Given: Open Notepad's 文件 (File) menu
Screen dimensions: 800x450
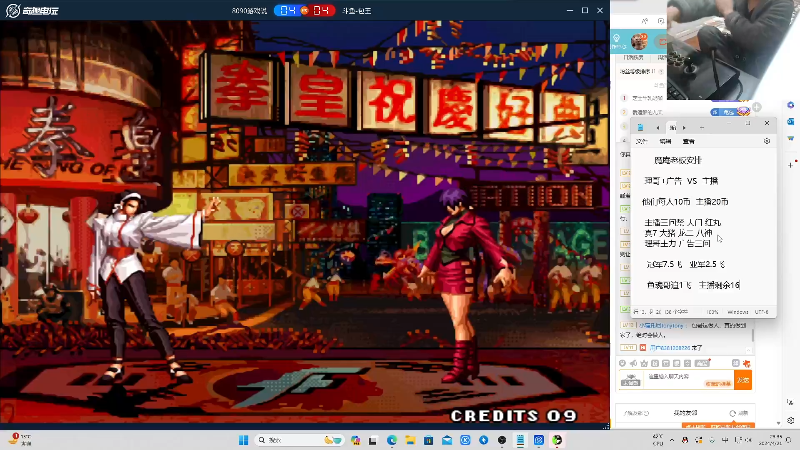Looking at the screenshot, I should [x=641, y=141].
